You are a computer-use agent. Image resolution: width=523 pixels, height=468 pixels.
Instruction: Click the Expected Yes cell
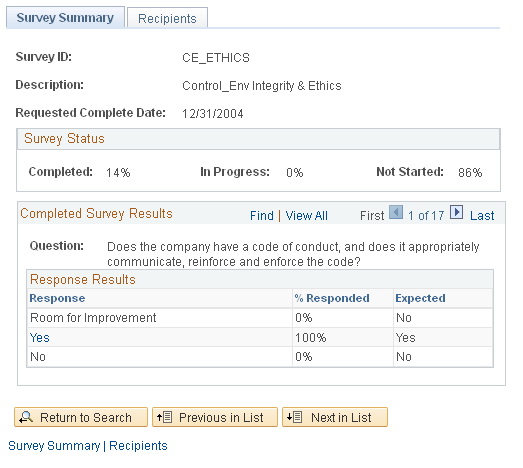tap(406, 338)
